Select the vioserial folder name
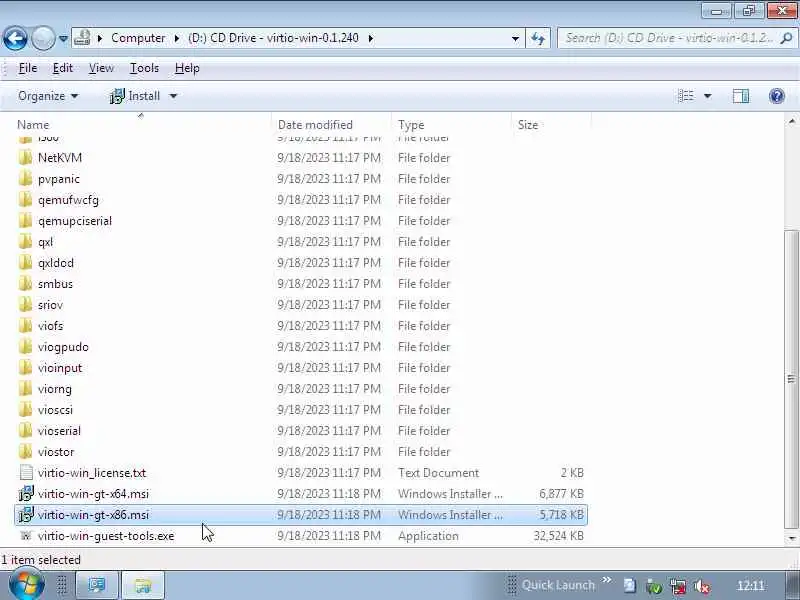This screenshot has height=600, width=800. click(x=59, y=431)
